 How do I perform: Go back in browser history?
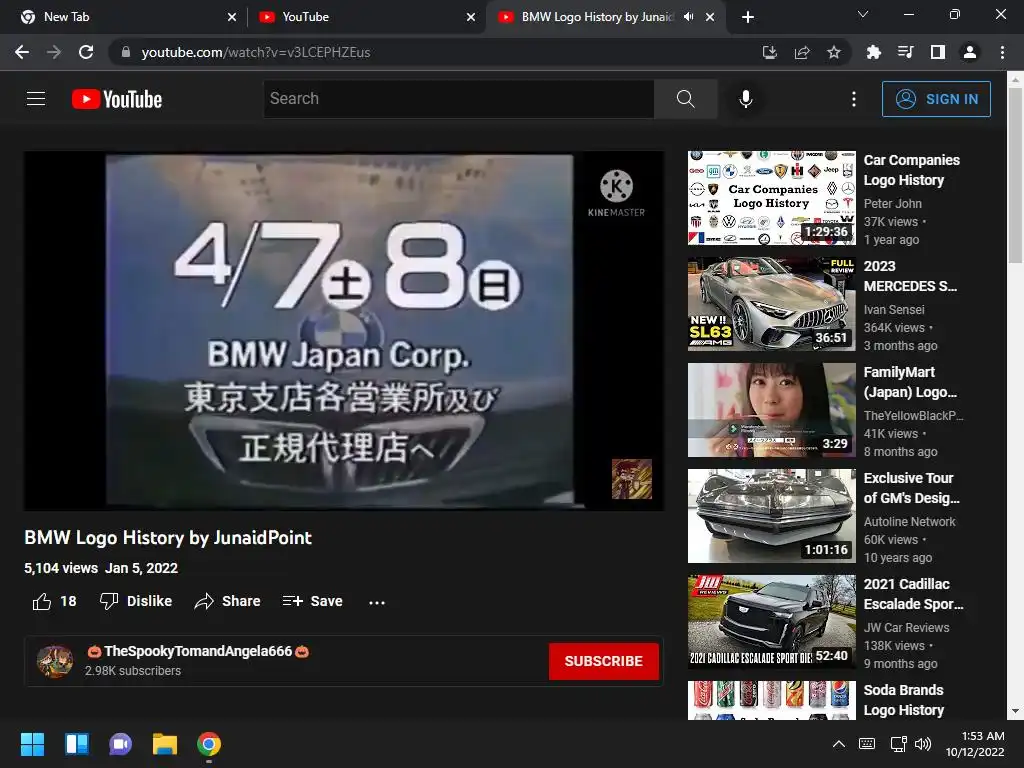[22, 52]
